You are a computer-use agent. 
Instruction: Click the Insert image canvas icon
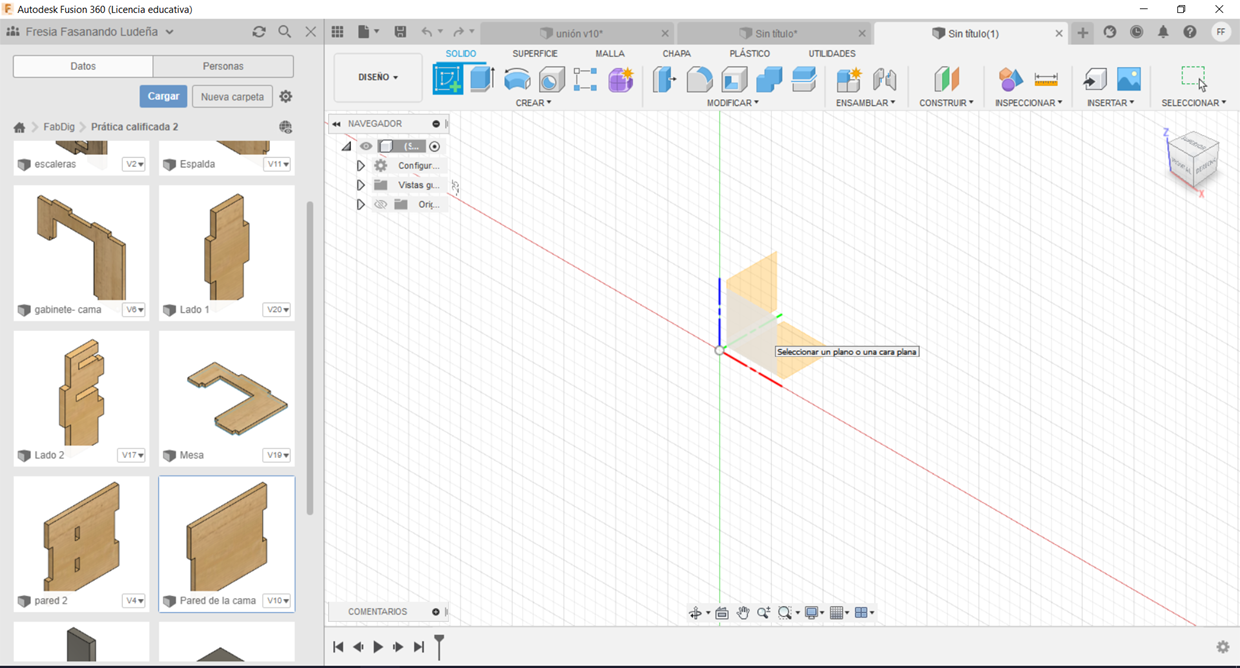(x=1128, y=79)
